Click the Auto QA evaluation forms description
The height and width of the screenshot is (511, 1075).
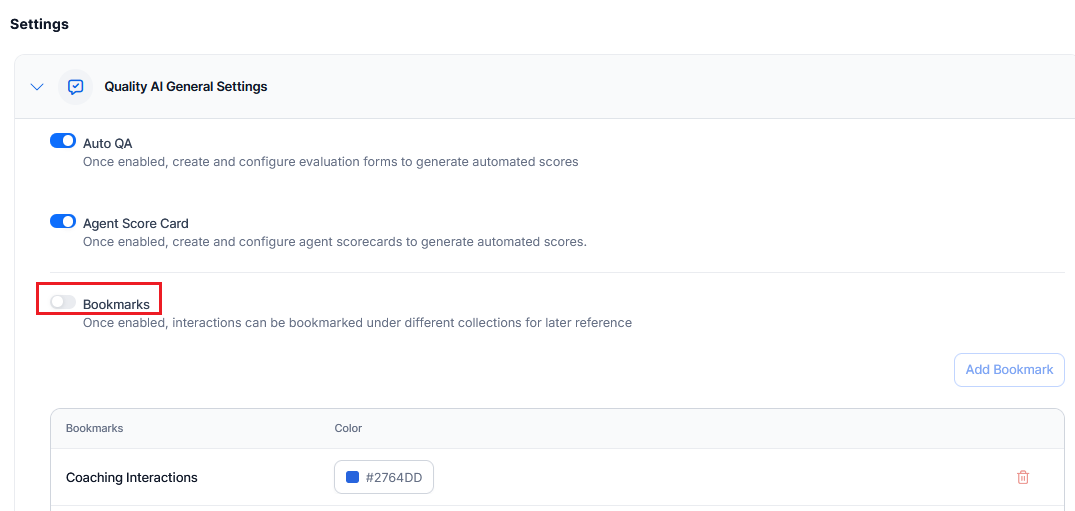[330, 161]
